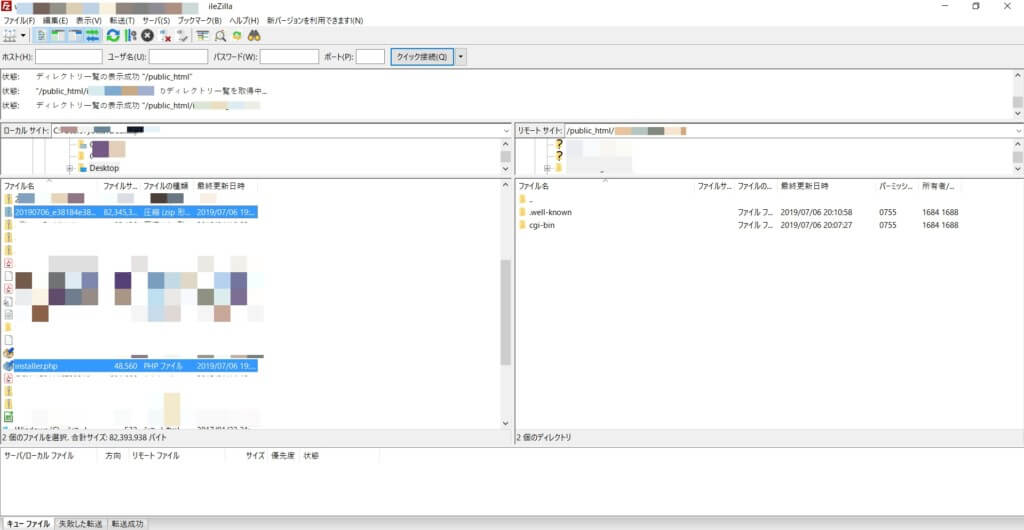This screenshot has height=530, width=1024.
Task: Toggle the message log display icon
Action: pyautogui.click(x=41, y=35)
